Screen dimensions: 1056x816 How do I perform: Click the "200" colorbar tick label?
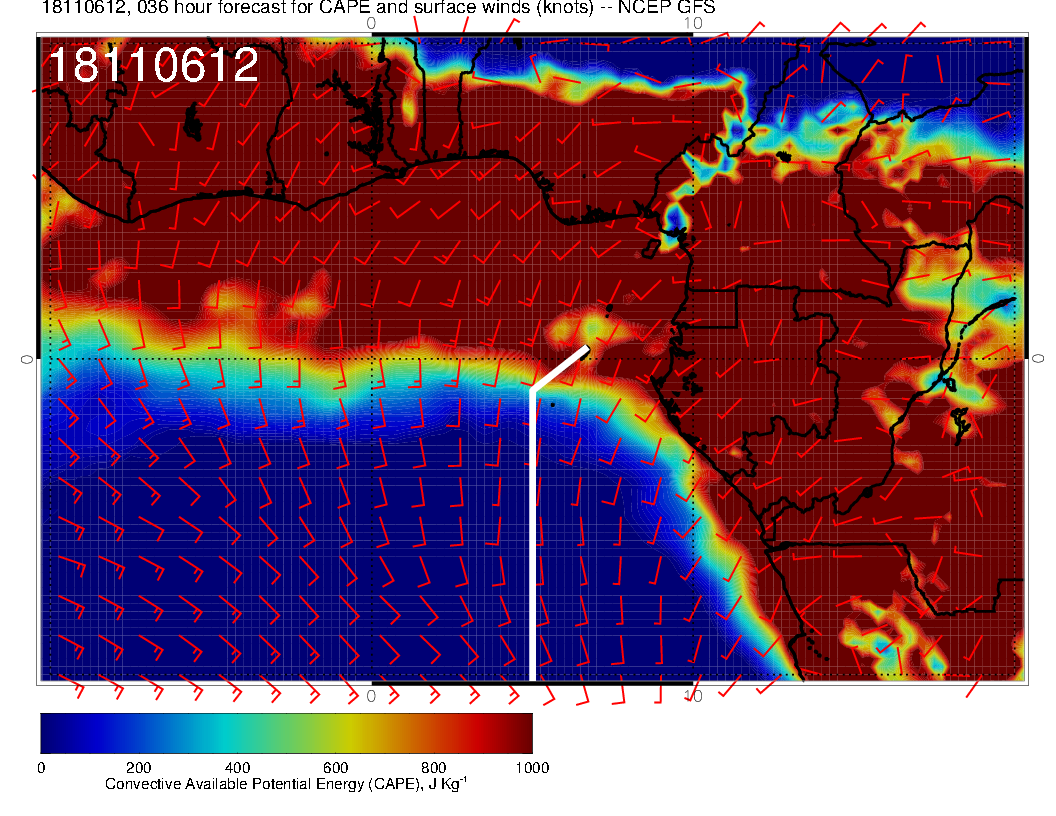point(138,768)
